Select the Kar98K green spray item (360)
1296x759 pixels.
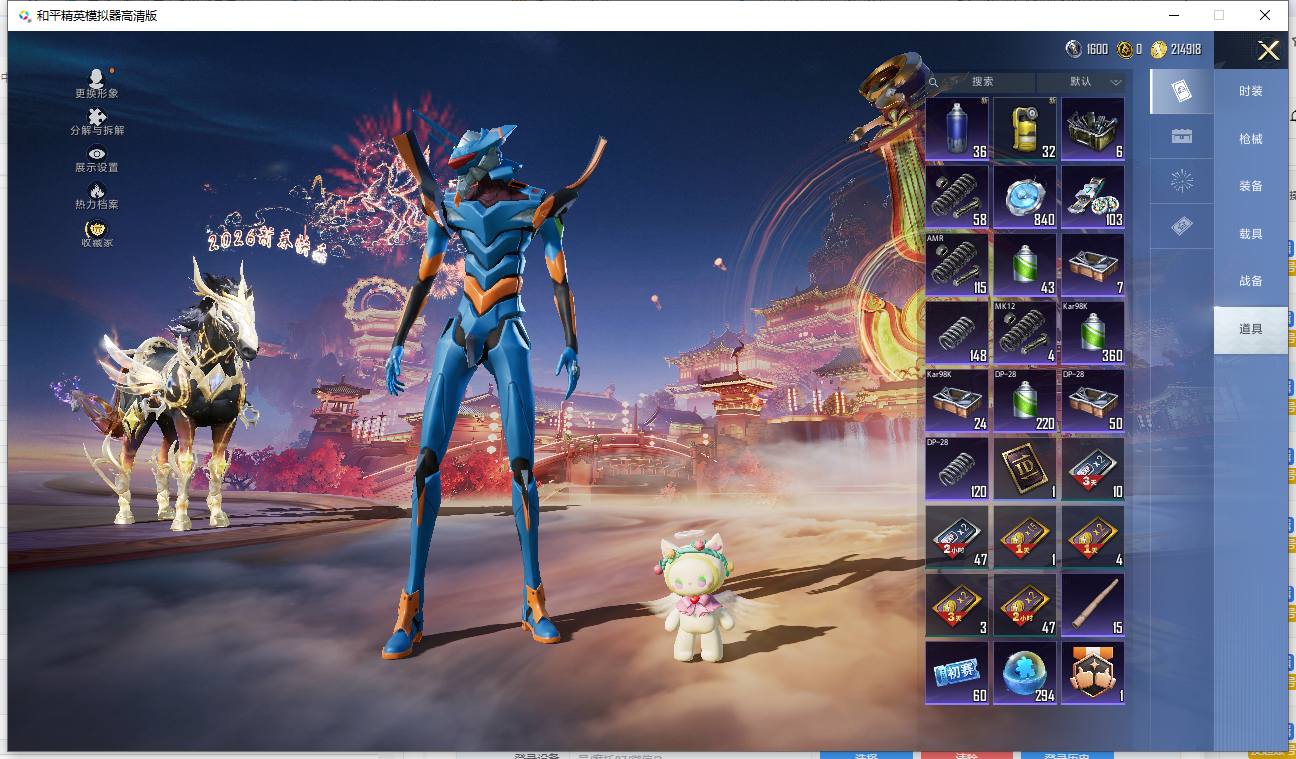1093,333
